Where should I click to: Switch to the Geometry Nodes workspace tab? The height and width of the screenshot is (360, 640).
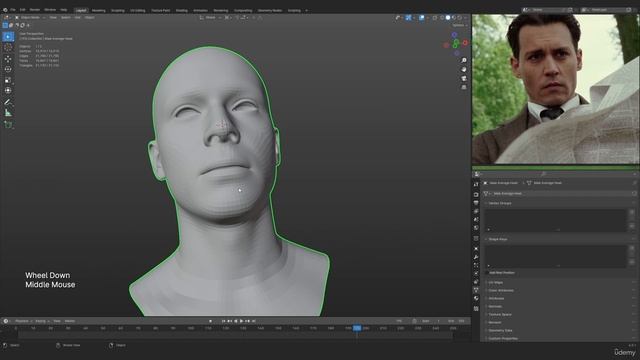(x=270, y=11)
